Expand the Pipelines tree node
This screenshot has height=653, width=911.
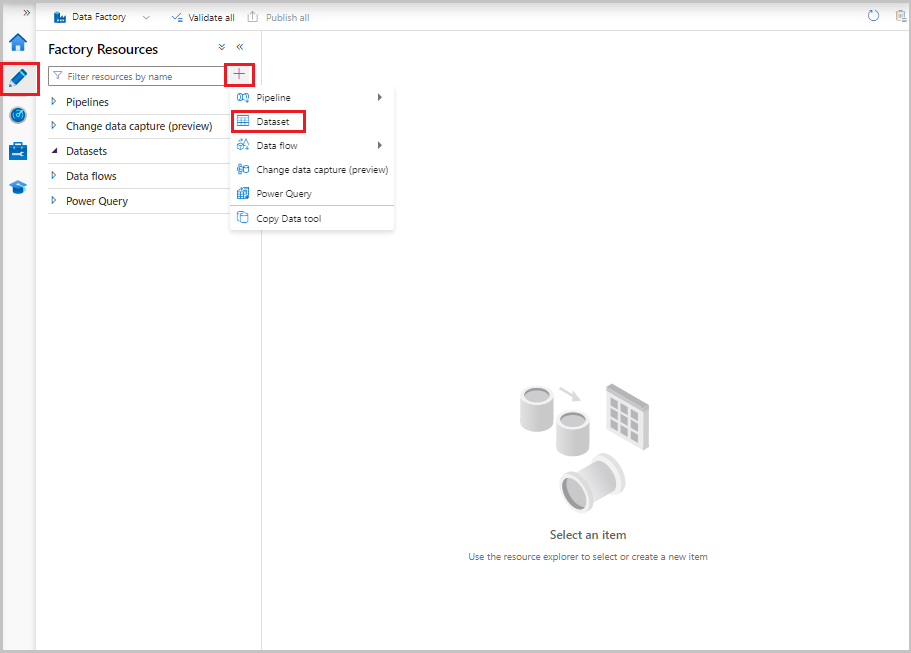(53, 102)
